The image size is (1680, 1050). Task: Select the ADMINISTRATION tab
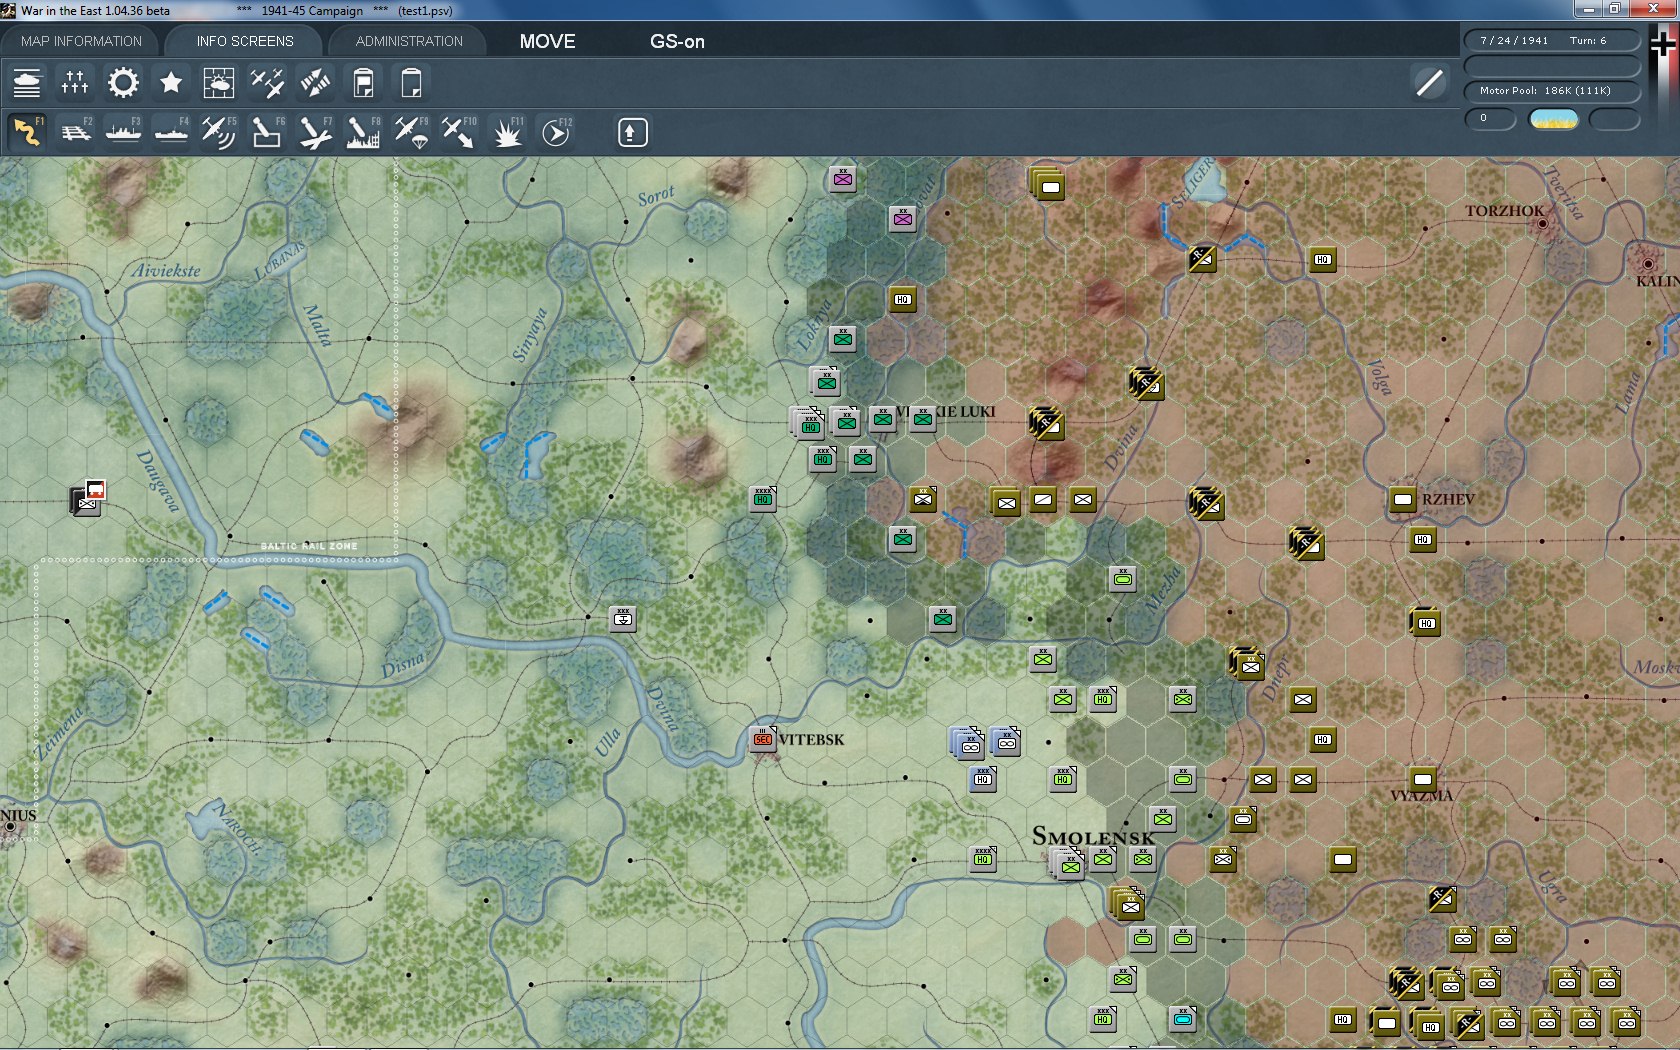[x=409, y=41]
